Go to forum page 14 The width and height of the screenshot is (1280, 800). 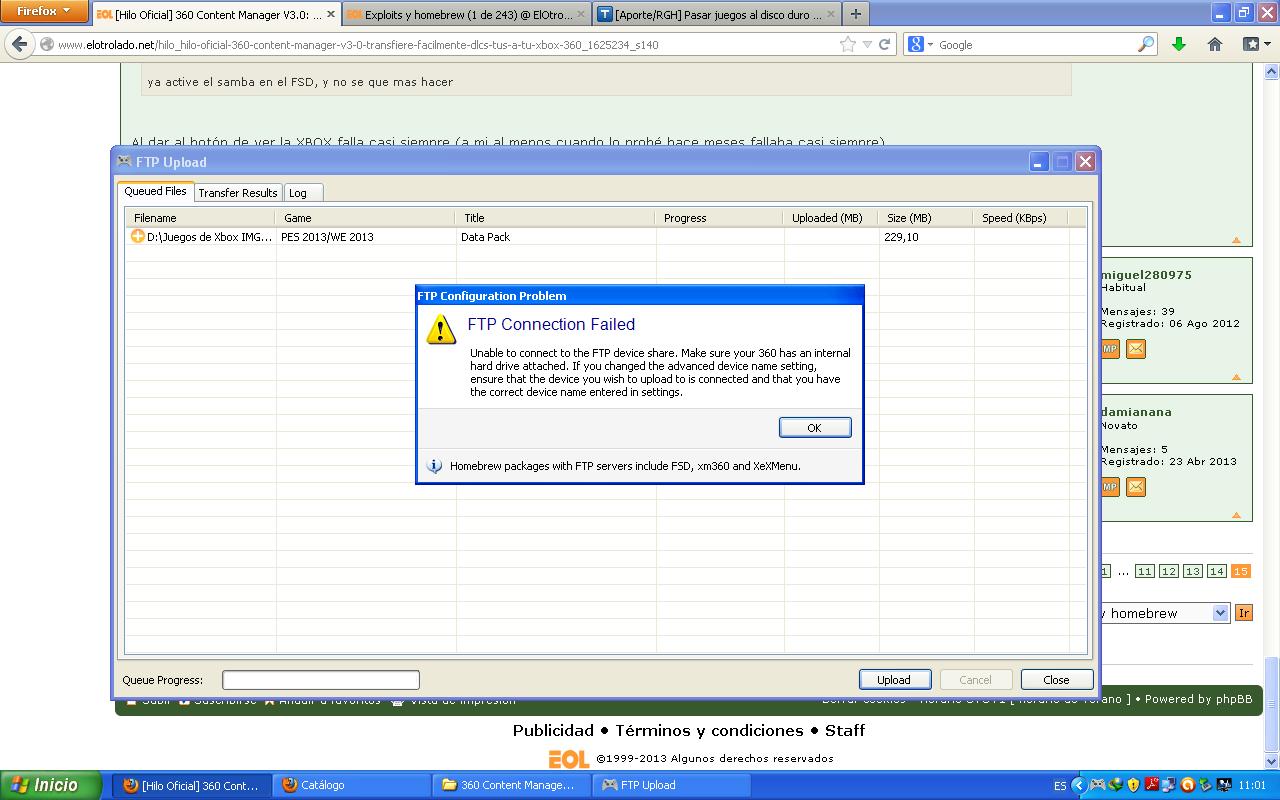coord(1216,571)
